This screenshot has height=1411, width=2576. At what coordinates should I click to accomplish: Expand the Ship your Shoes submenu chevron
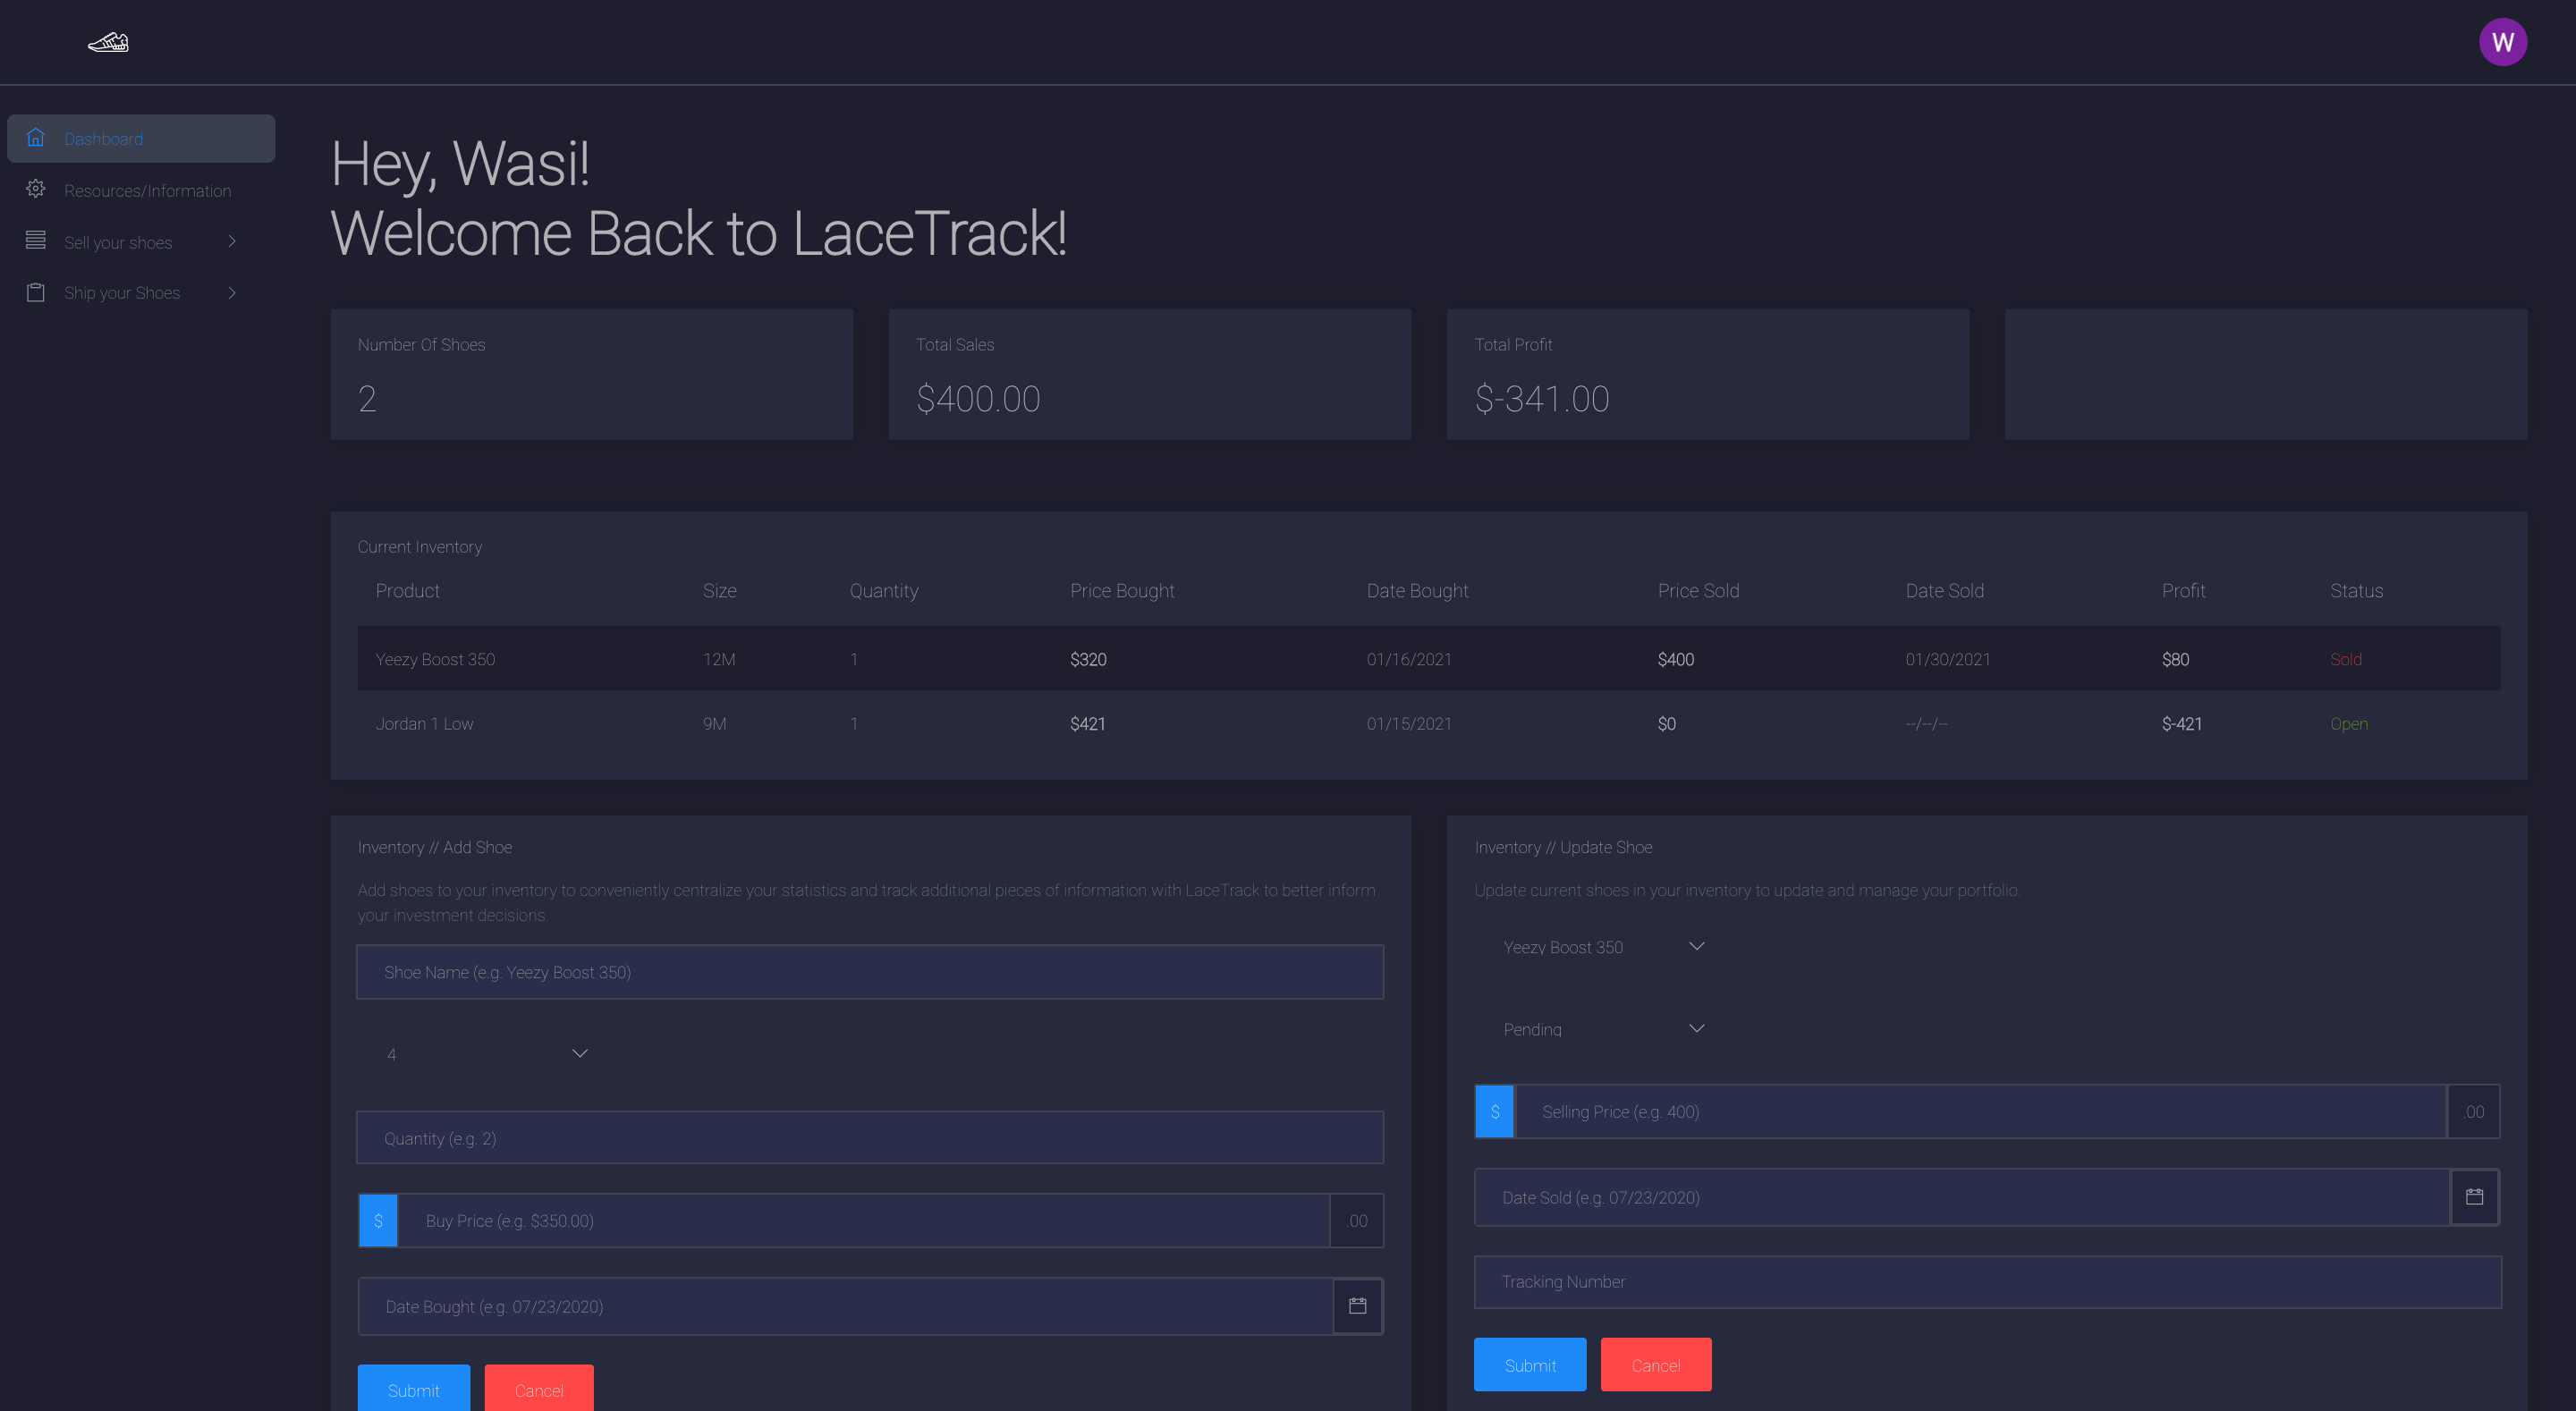[x=232, y=292]
